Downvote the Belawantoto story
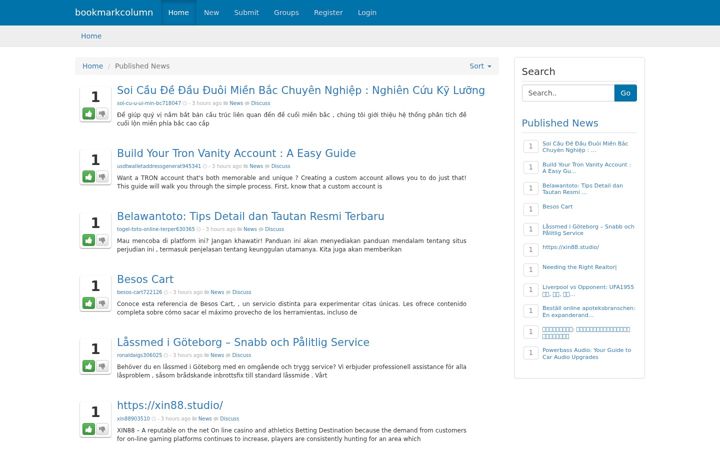 click(x=102, y=240)
